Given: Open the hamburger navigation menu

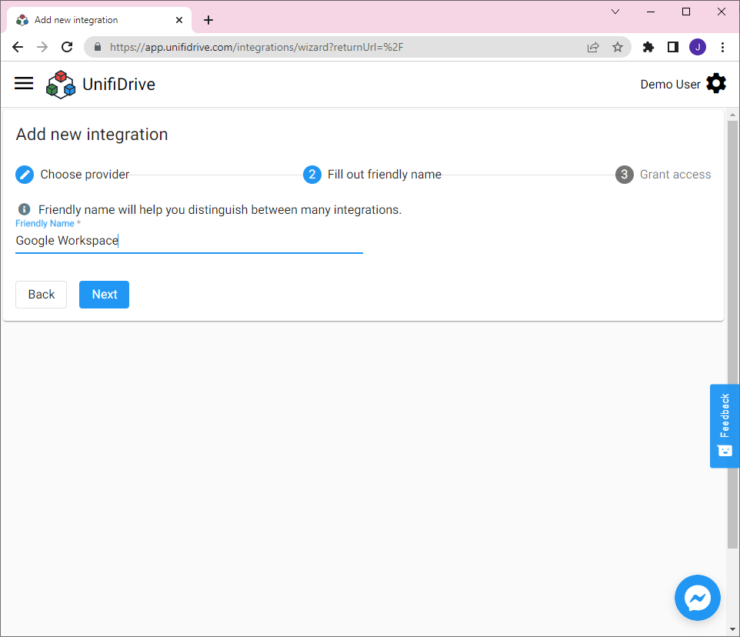Looking at the screenshot, I should pos(24,84).
